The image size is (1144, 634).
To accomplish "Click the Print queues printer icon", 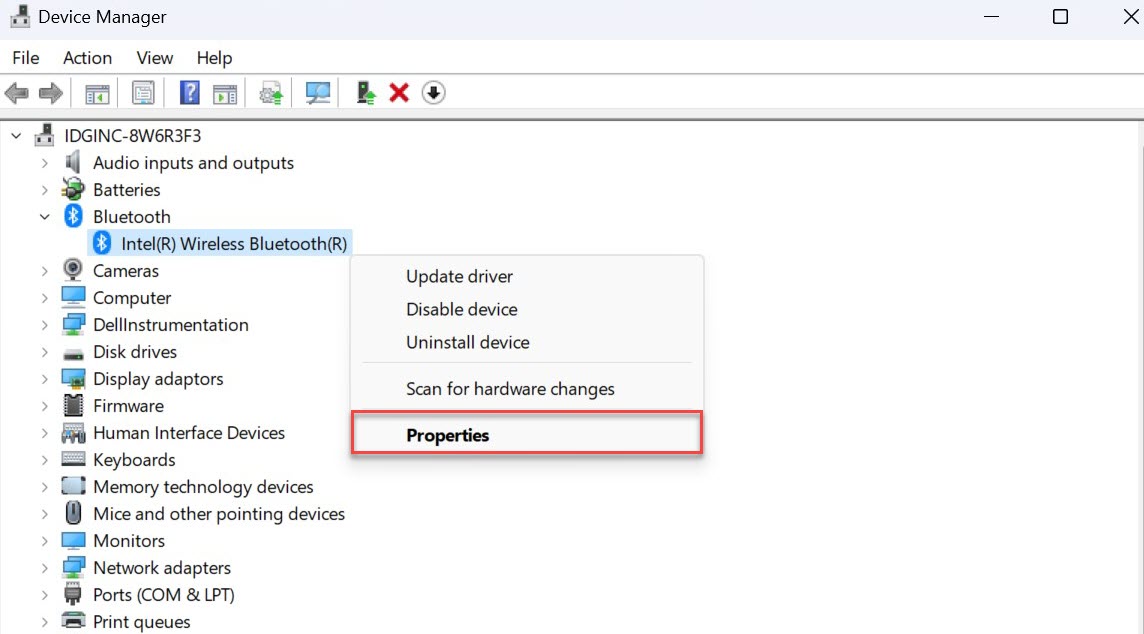I will tap(73, 621).
